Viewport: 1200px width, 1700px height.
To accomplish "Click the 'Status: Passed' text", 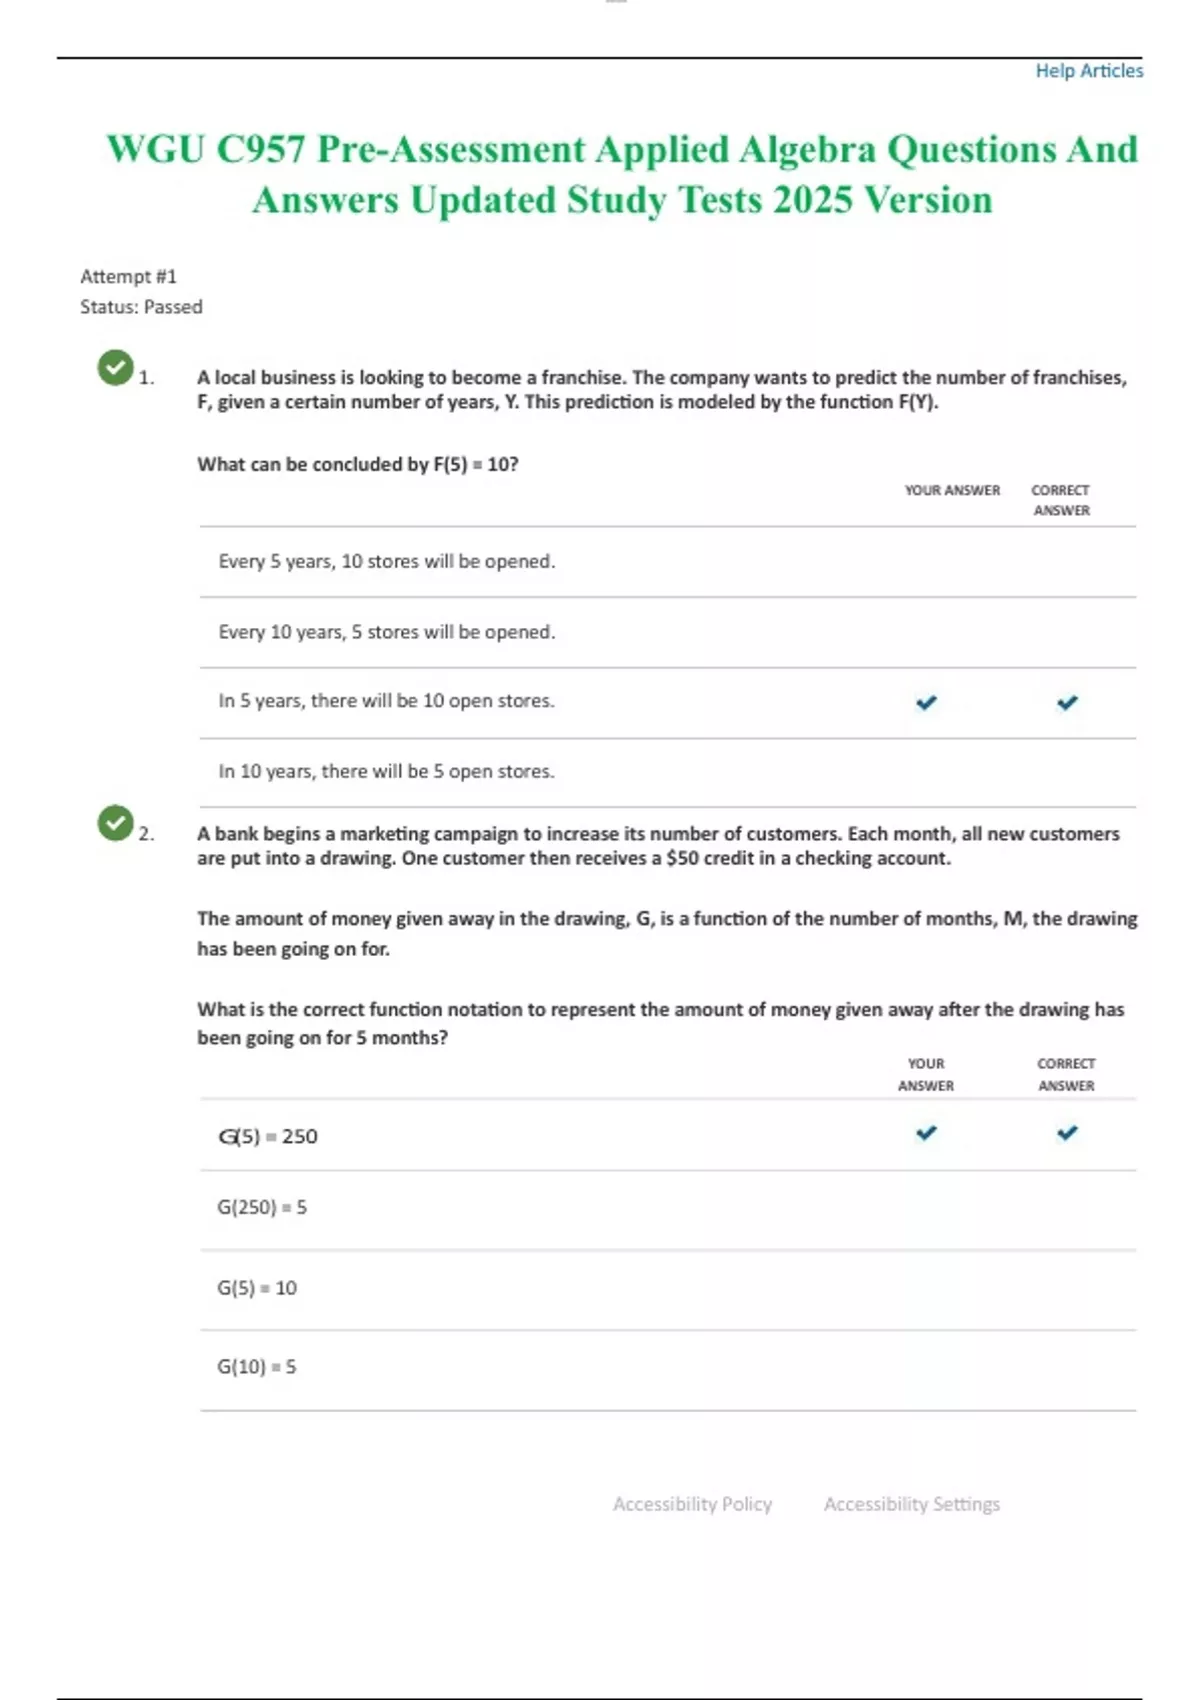I will coord(141,307).
